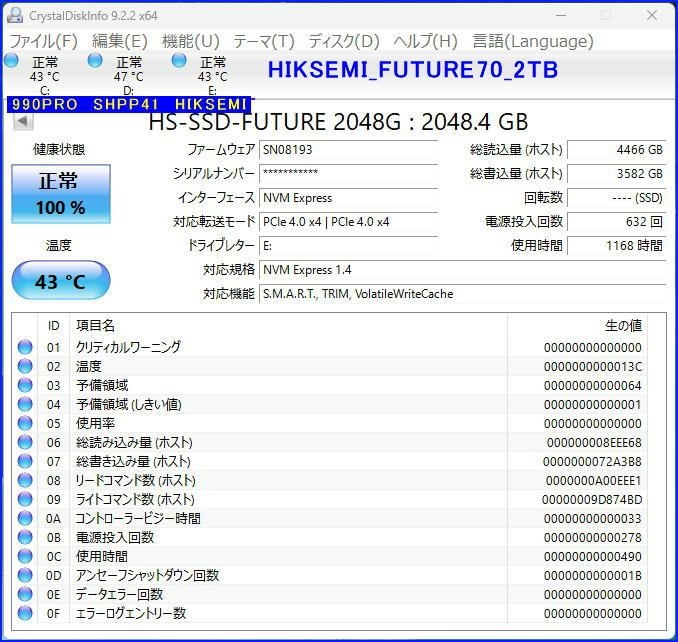Screen dimensions: 678x642
Task: Select drive D: status orb
Action: point(95,61)
